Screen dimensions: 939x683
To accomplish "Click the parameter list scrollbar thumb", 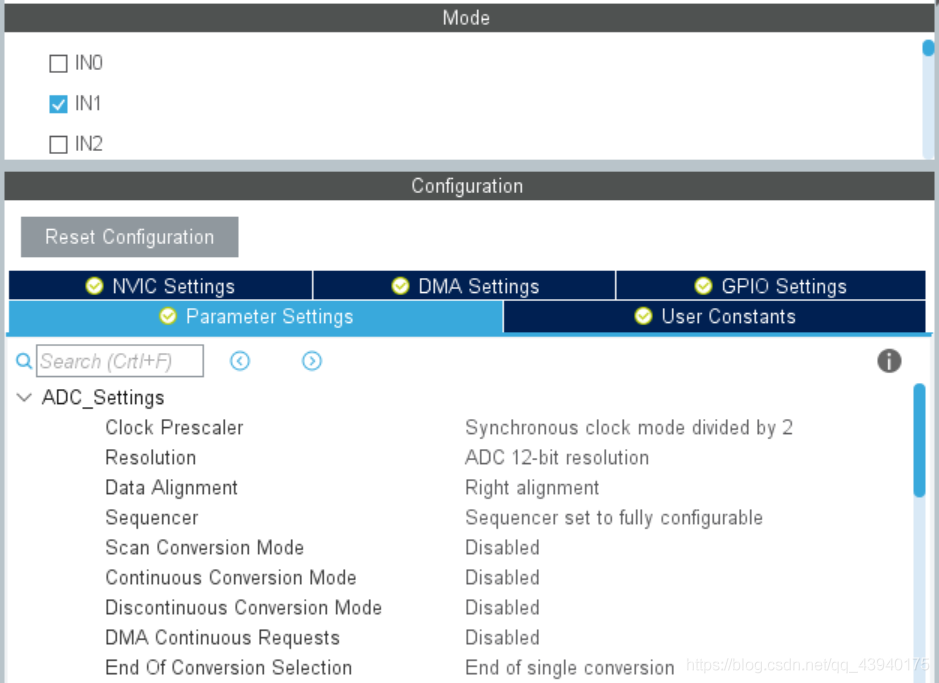I will click(x=919, y=441).
